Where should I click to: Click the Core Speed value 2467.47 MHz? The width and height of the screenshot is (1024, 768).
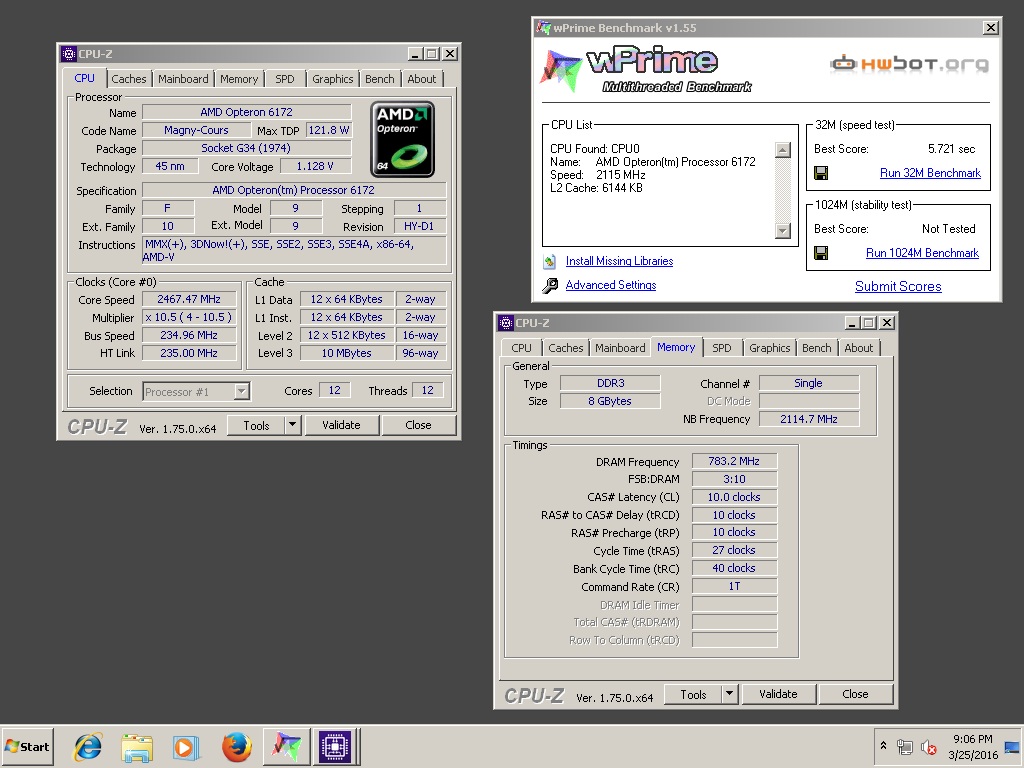point(189,299)
